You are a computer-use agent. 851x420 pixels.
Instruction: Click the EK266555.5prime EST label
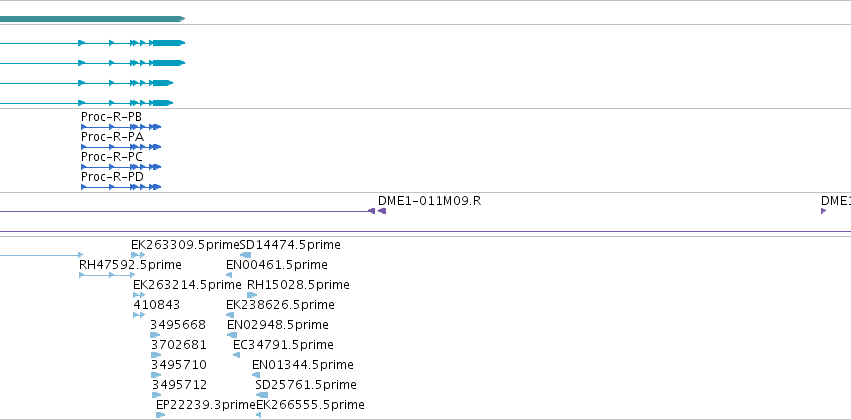tap(310, 405)
